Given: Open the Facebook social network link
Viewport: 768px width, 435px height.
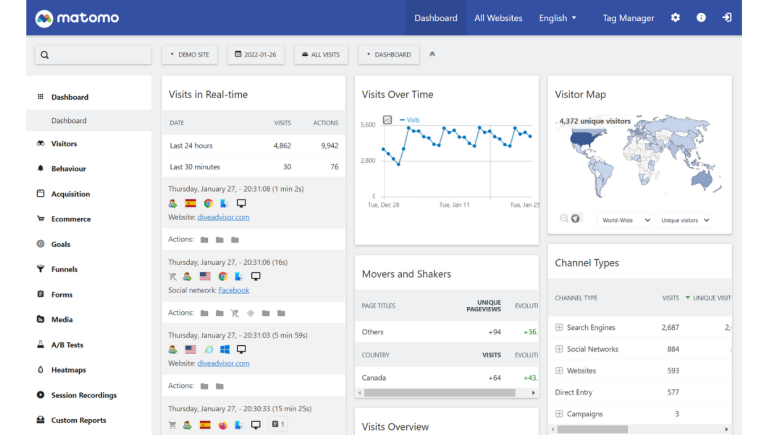Looking at the screenshot, I should coord(233,290).
